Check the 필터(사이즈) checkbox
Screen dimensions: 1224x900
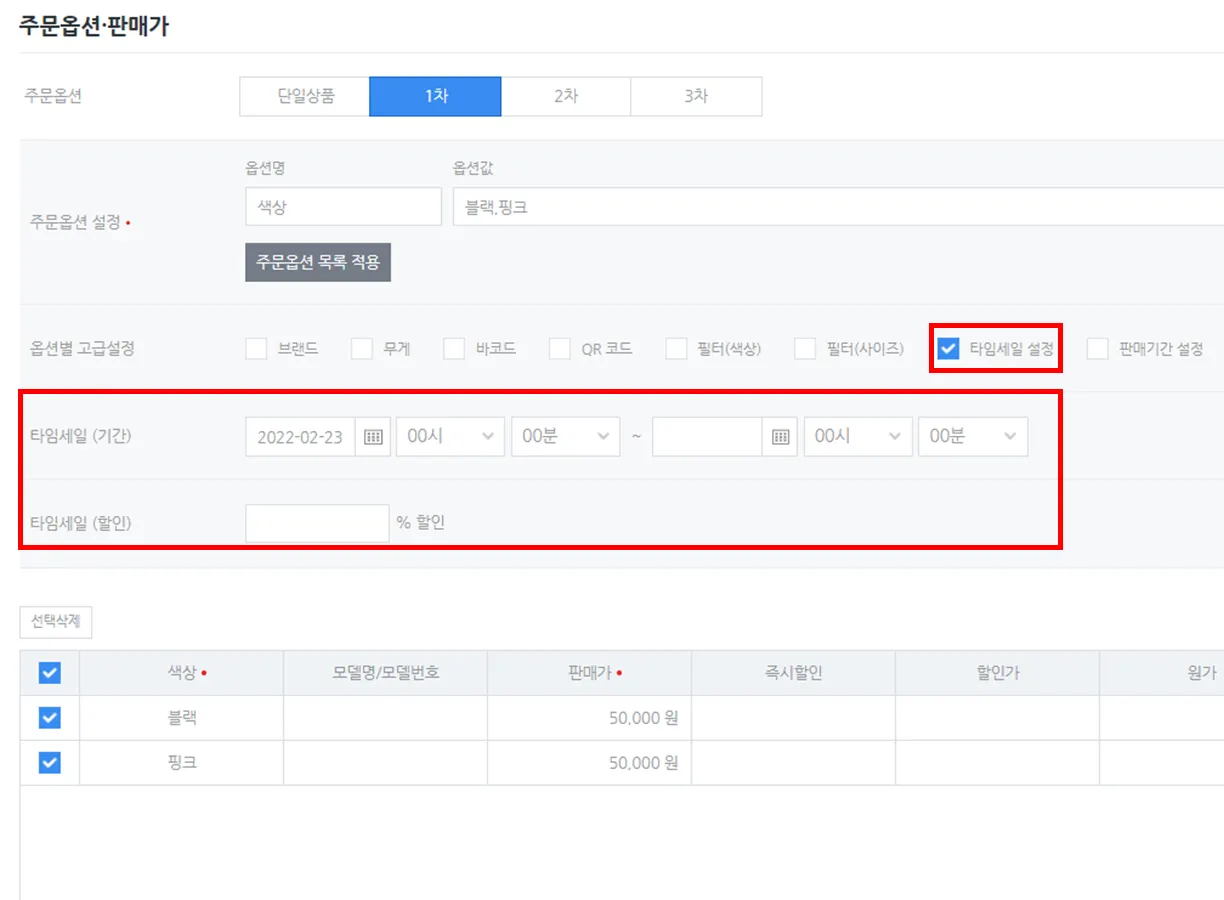coord(805,349)
